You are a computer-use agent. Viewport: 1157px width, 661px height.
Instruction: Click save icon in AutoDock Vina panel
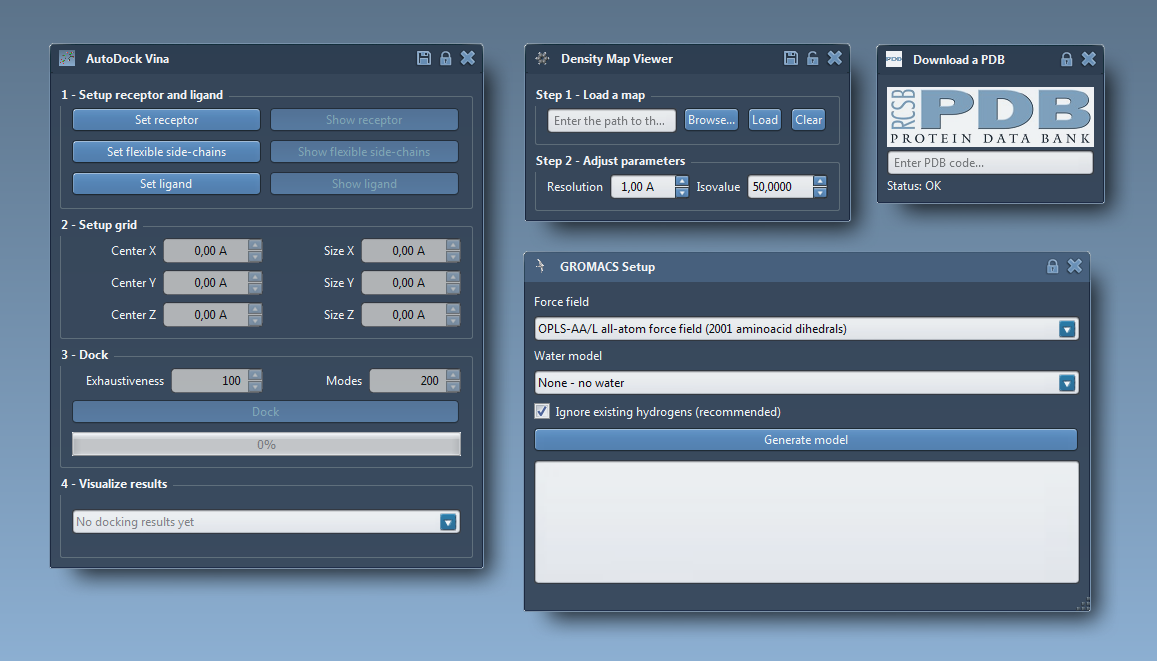[424, 58]
